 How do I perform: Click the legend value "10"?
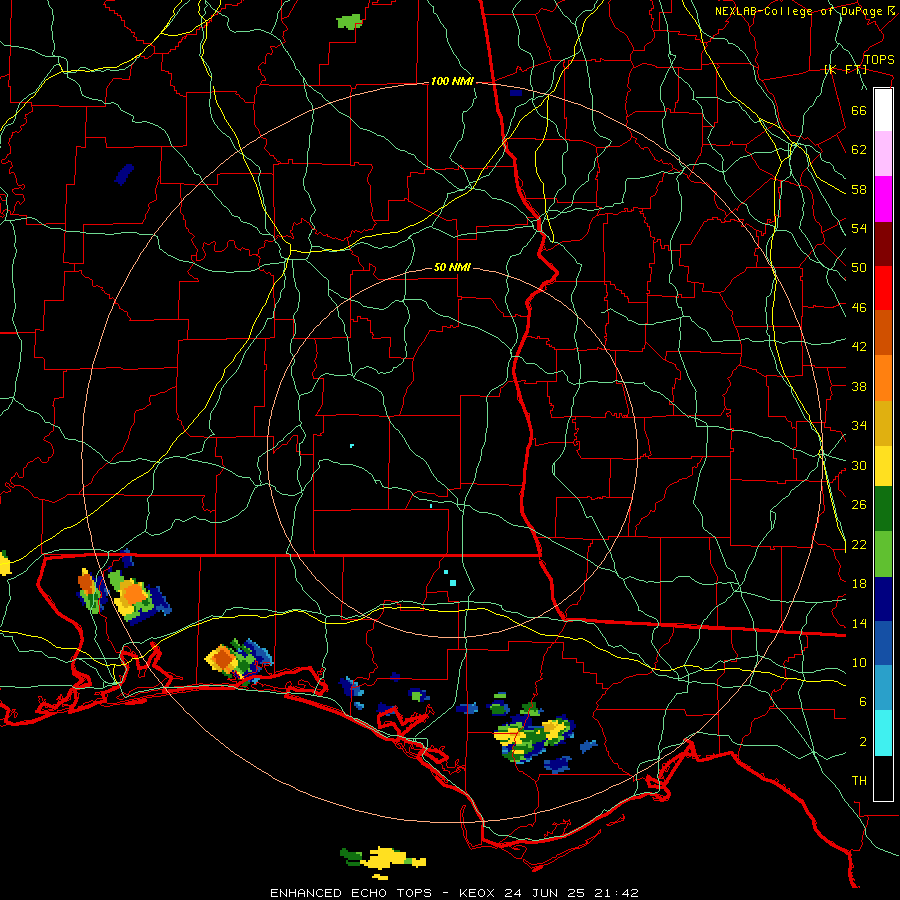tap(859, 663)
